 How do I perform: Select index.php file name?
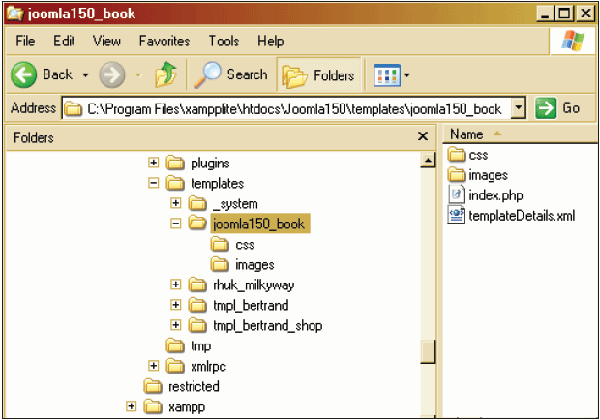point(496,195)
